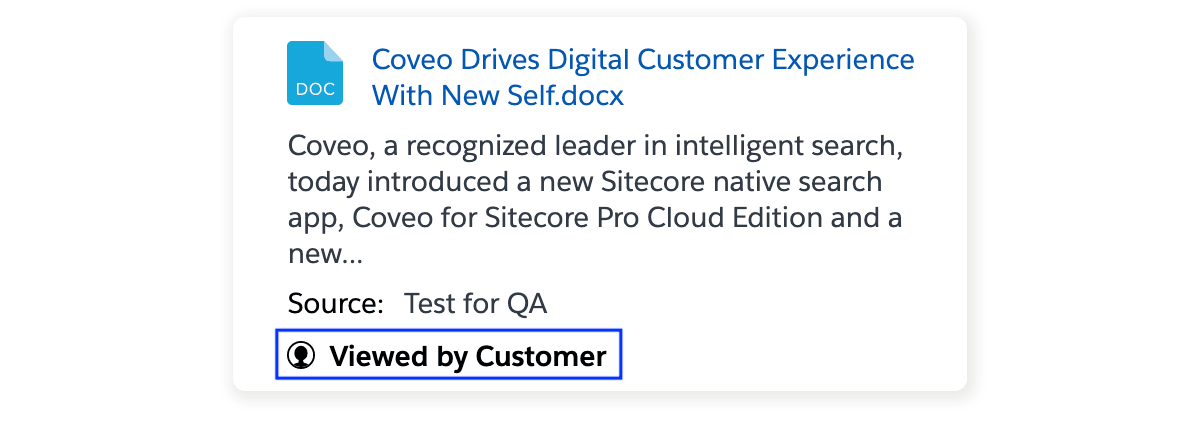Click the 'Test for QA' source value
The image size is (1200, 431).
tap(476, 304)
